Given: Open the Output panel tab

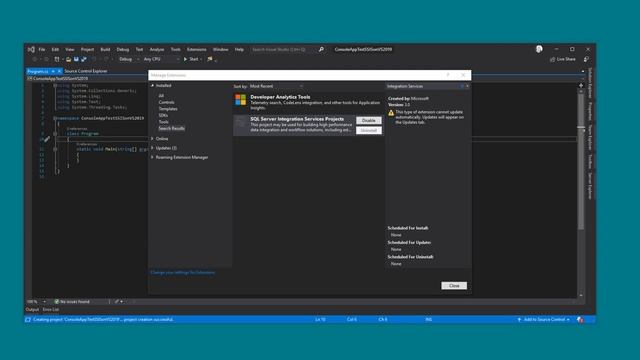Looking at the screenshot, I should (x=32, y=310).
